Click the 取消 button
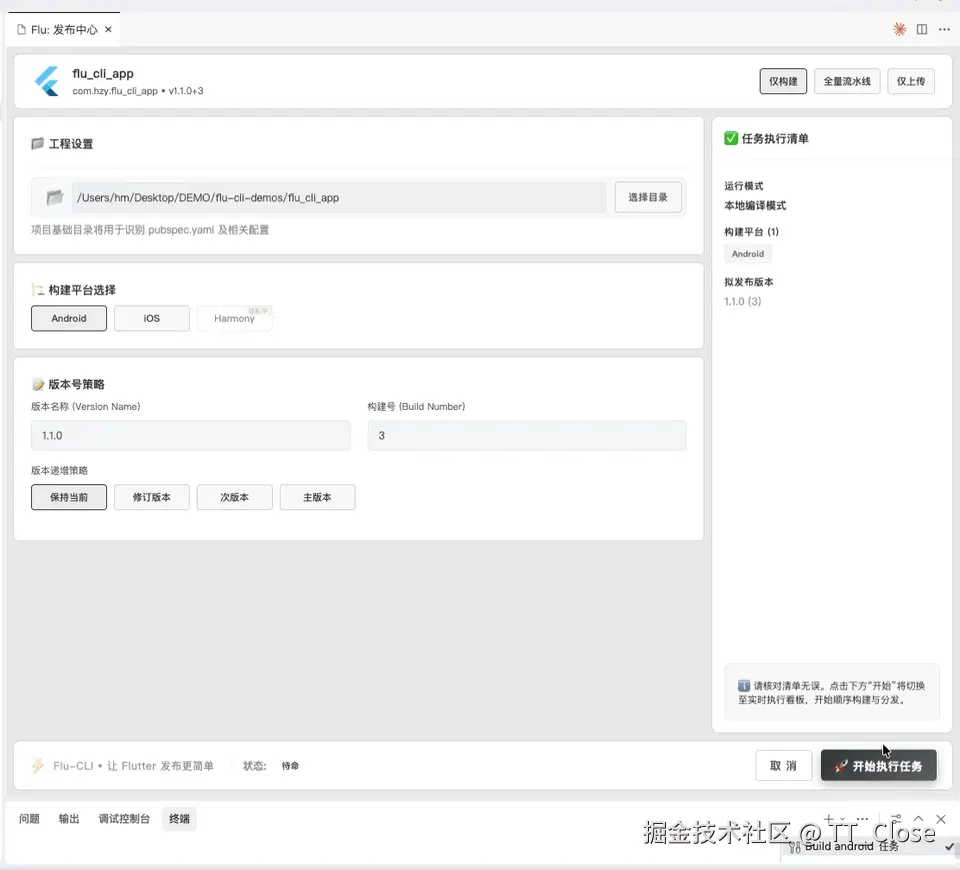The height and width of the screenshot is (870, 960). pyautogui.click(x=783, y=766)
